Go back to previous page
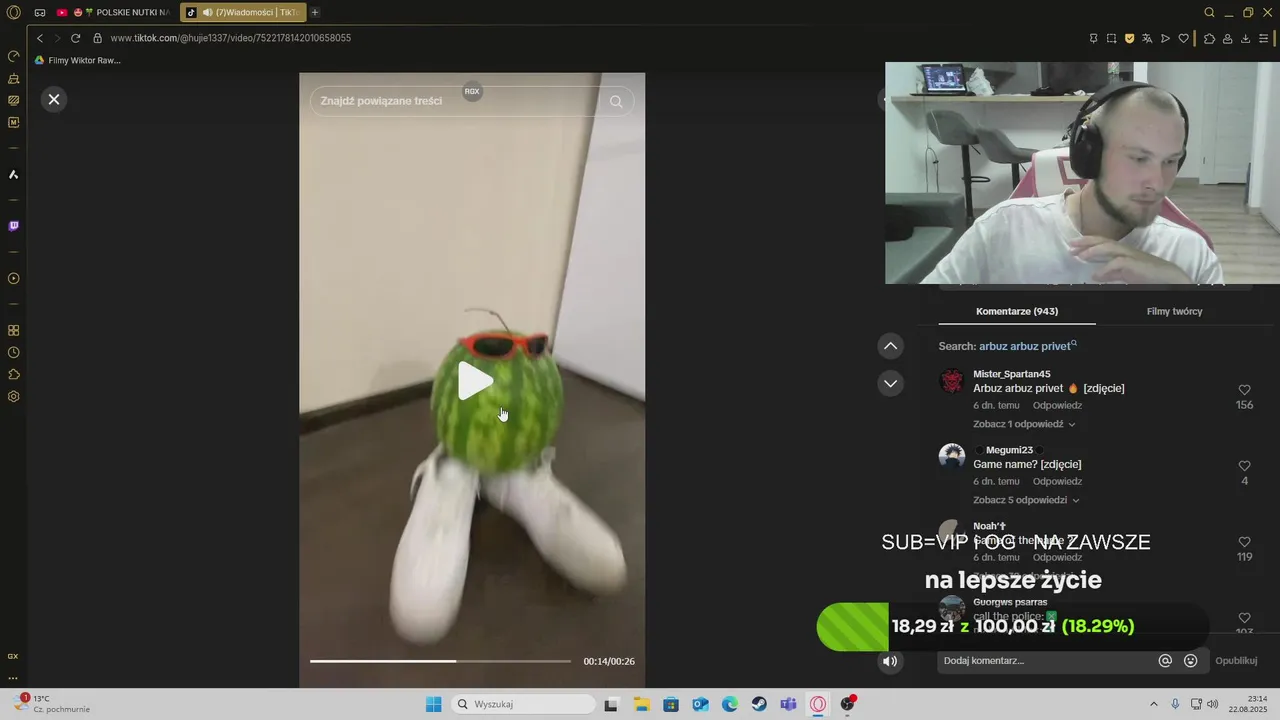Image resolution: width=1280 pixels, height=720 pixels. (x=40, y=38)
